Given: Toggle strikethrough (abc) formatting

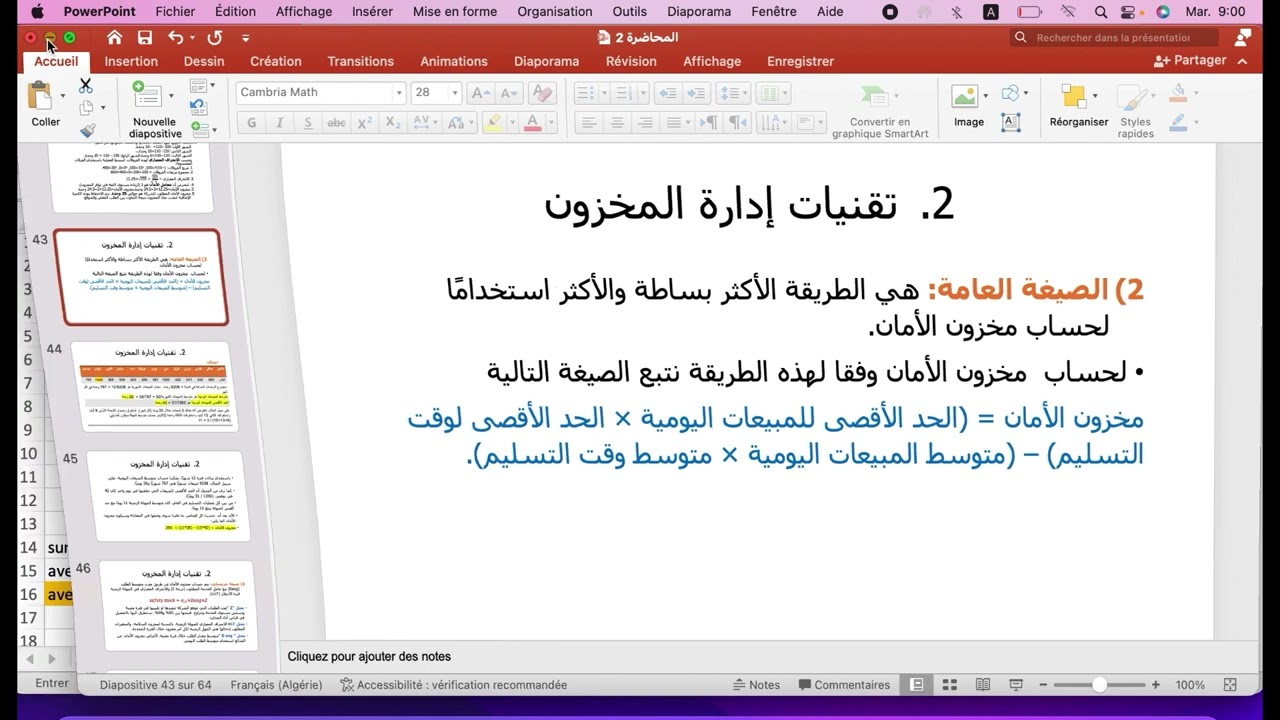Looking at the screenshot, I should (337, 123).
